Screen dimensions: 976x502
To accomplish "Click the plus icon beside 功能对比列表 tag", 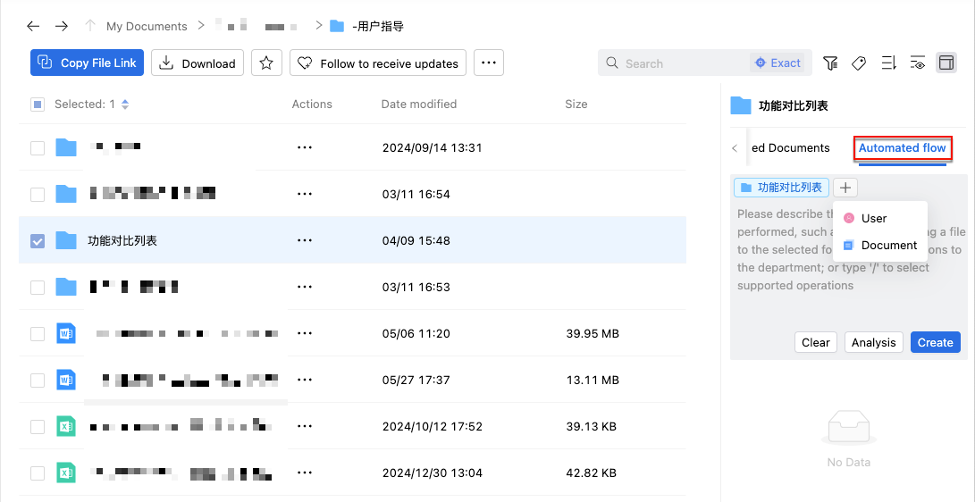I will [x=845, y=187].
